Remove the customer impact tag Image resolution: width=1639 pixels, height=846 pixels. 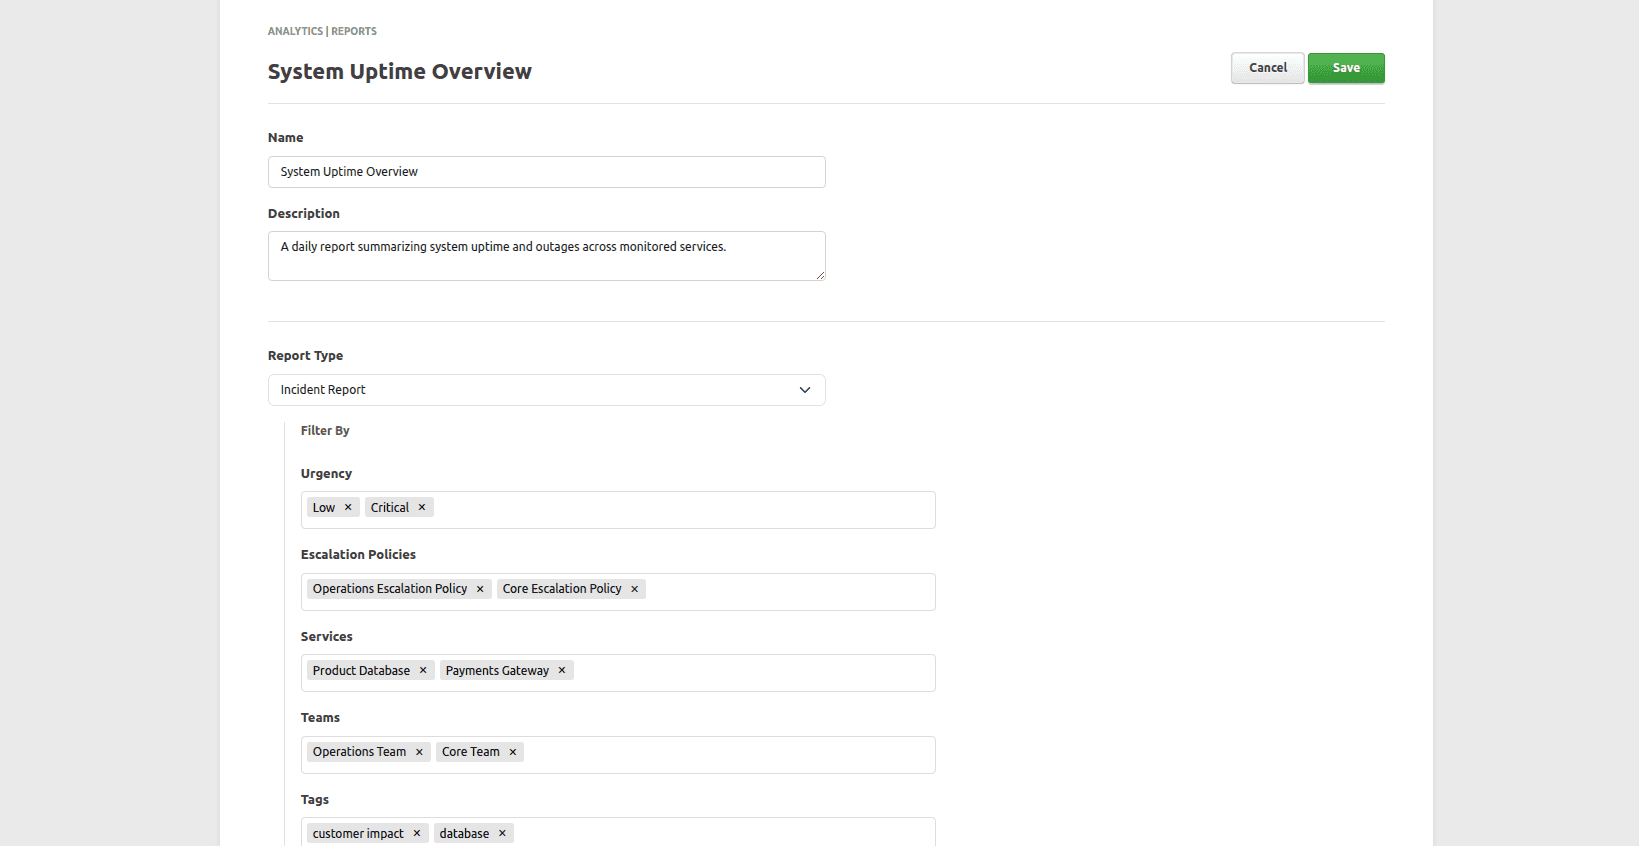pyautogui.click(x=417, y=834)
